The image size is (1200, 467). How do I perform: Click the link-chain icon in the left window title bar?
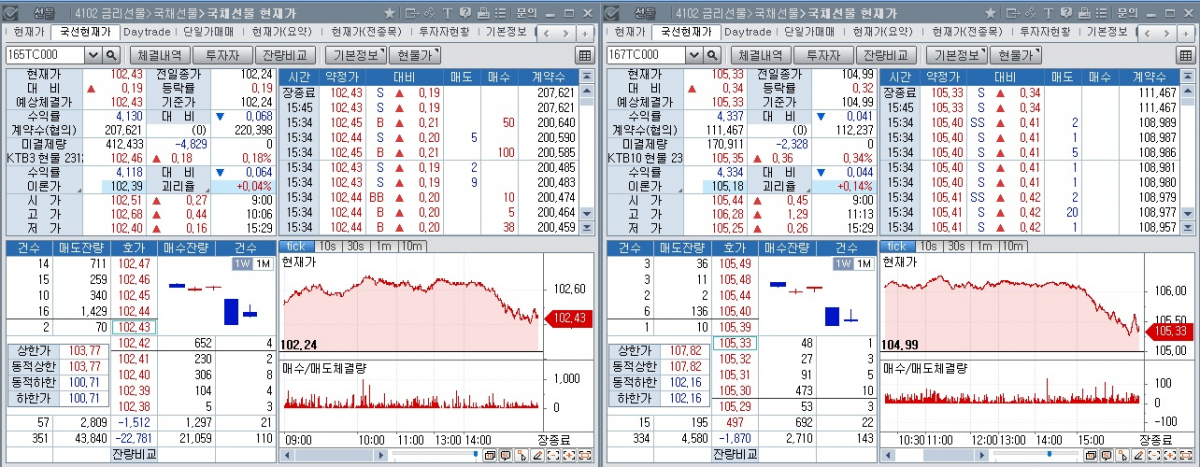(429, 13)
